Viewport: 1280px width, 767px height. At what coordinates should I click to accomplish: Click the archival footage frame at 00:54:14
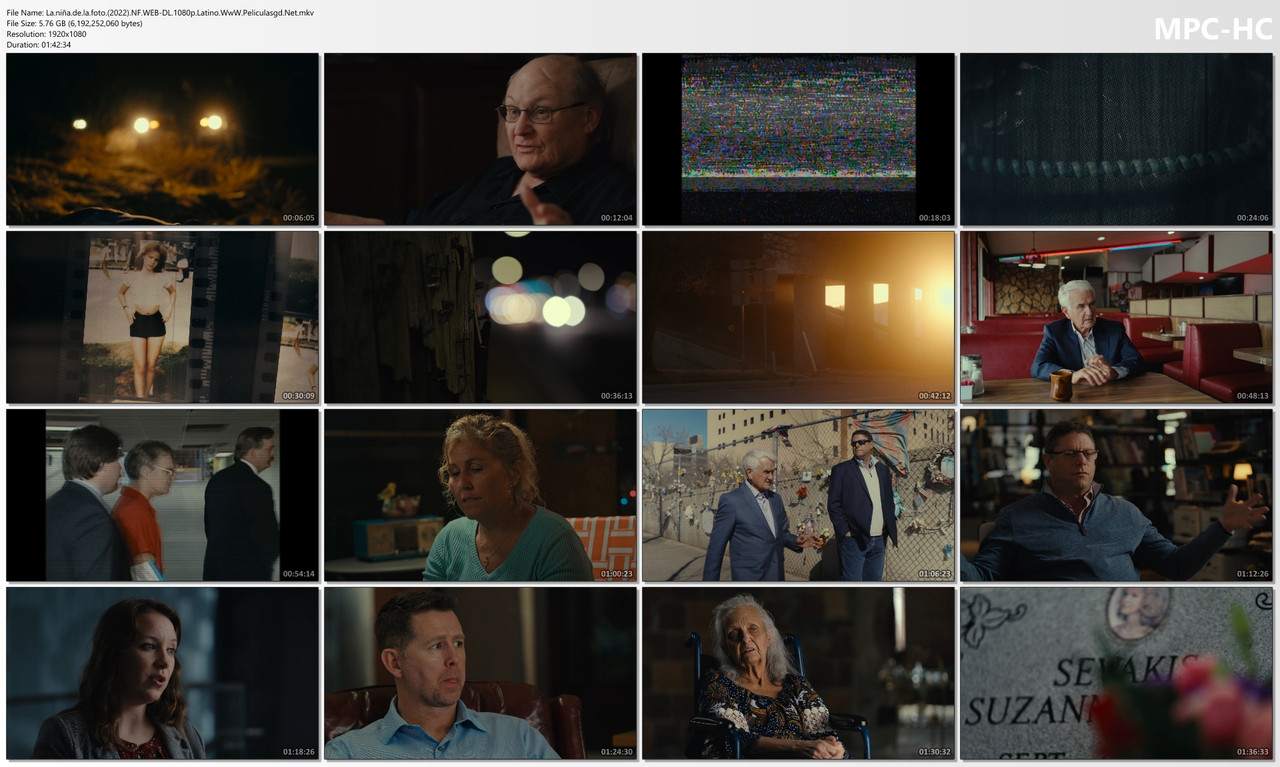pos(162,495)
